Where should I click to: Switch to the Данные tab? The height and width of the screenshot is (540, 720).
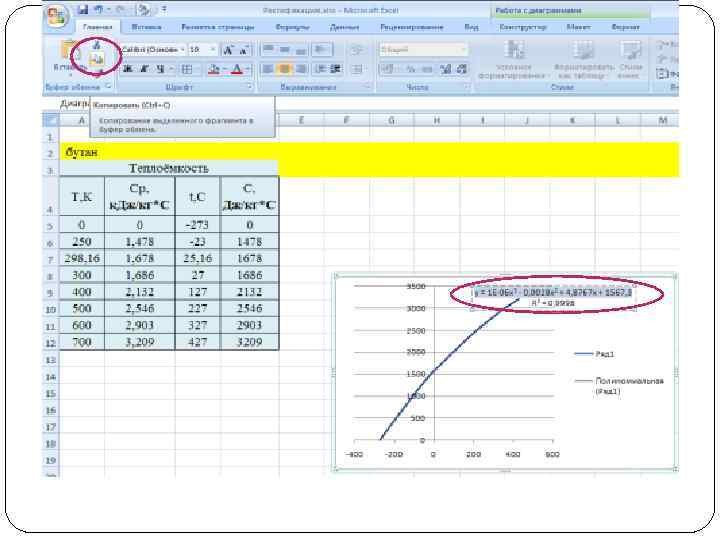[344, 27]
